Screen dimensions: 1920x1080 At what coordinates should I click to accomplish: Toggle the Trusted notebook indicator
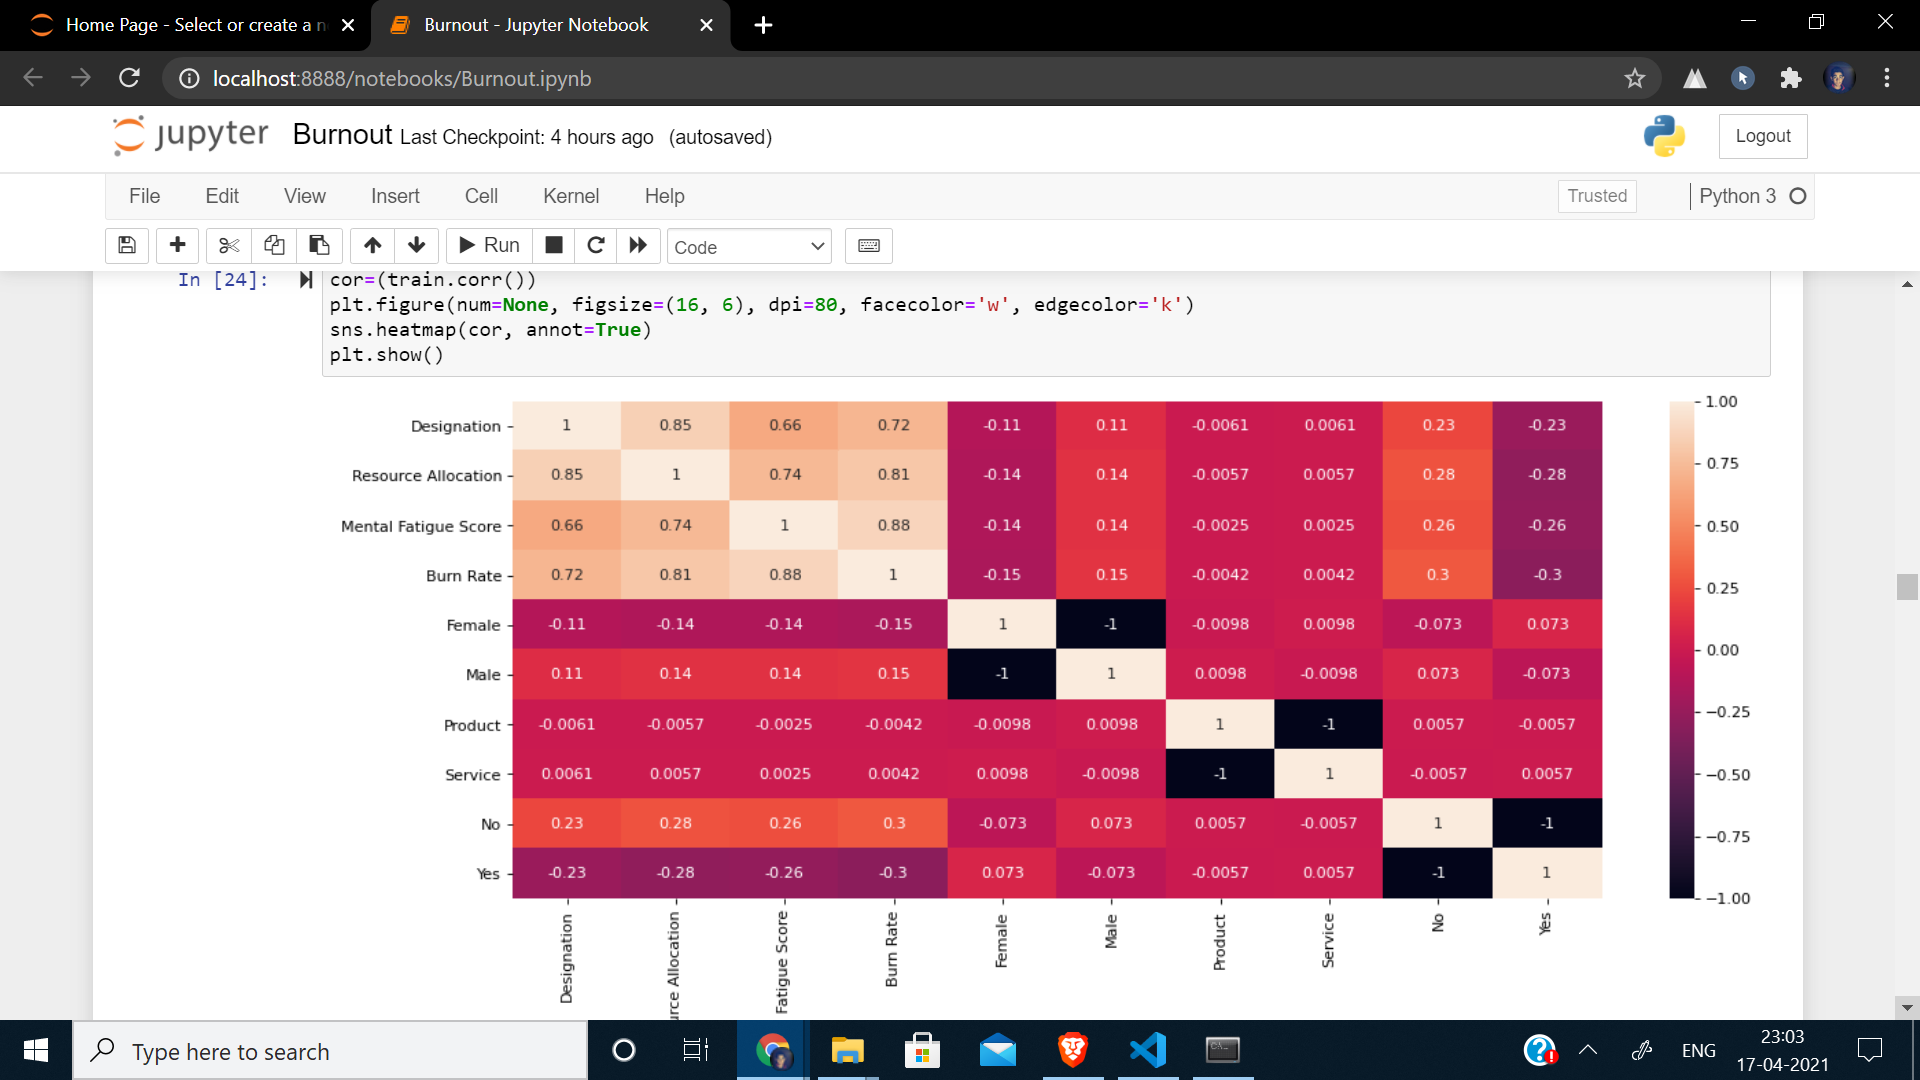click(1596, 196)
